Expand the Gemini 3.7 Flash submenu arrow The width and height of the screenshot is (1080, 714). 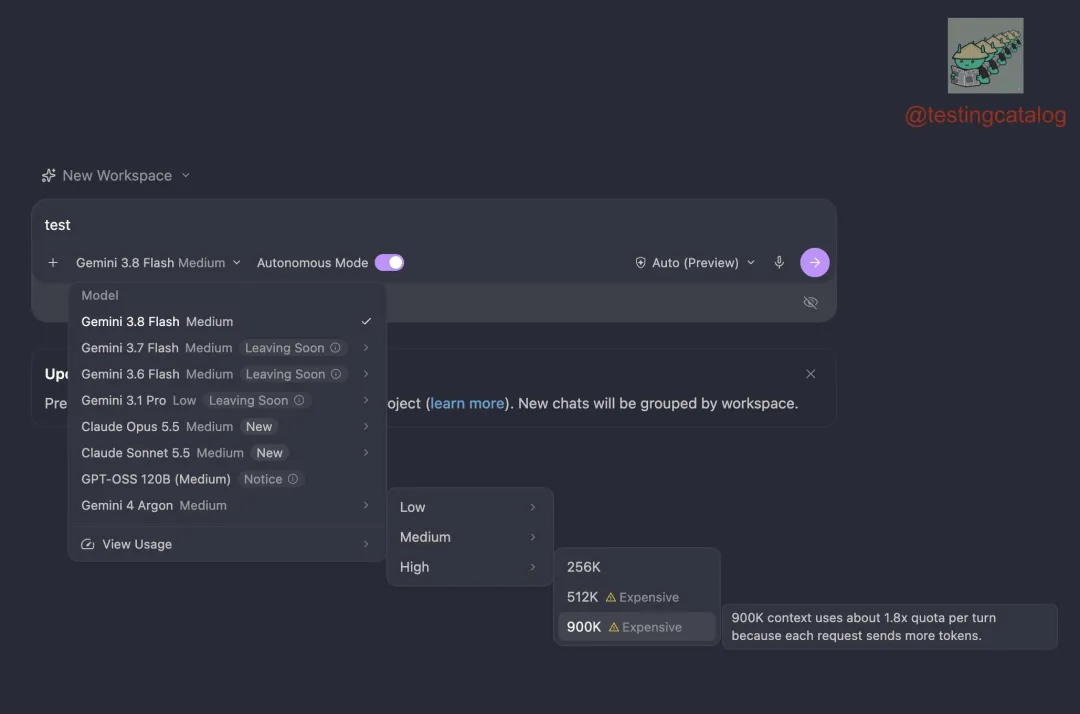(x=366, y=348)
